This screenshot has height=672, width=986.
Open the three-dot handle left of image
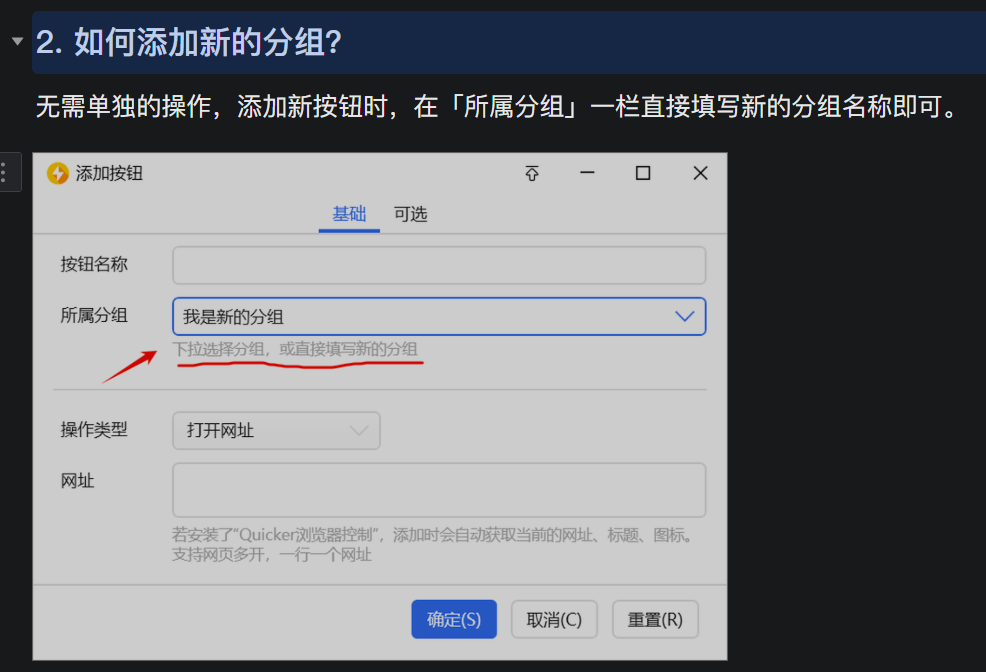tap(4, 172)
